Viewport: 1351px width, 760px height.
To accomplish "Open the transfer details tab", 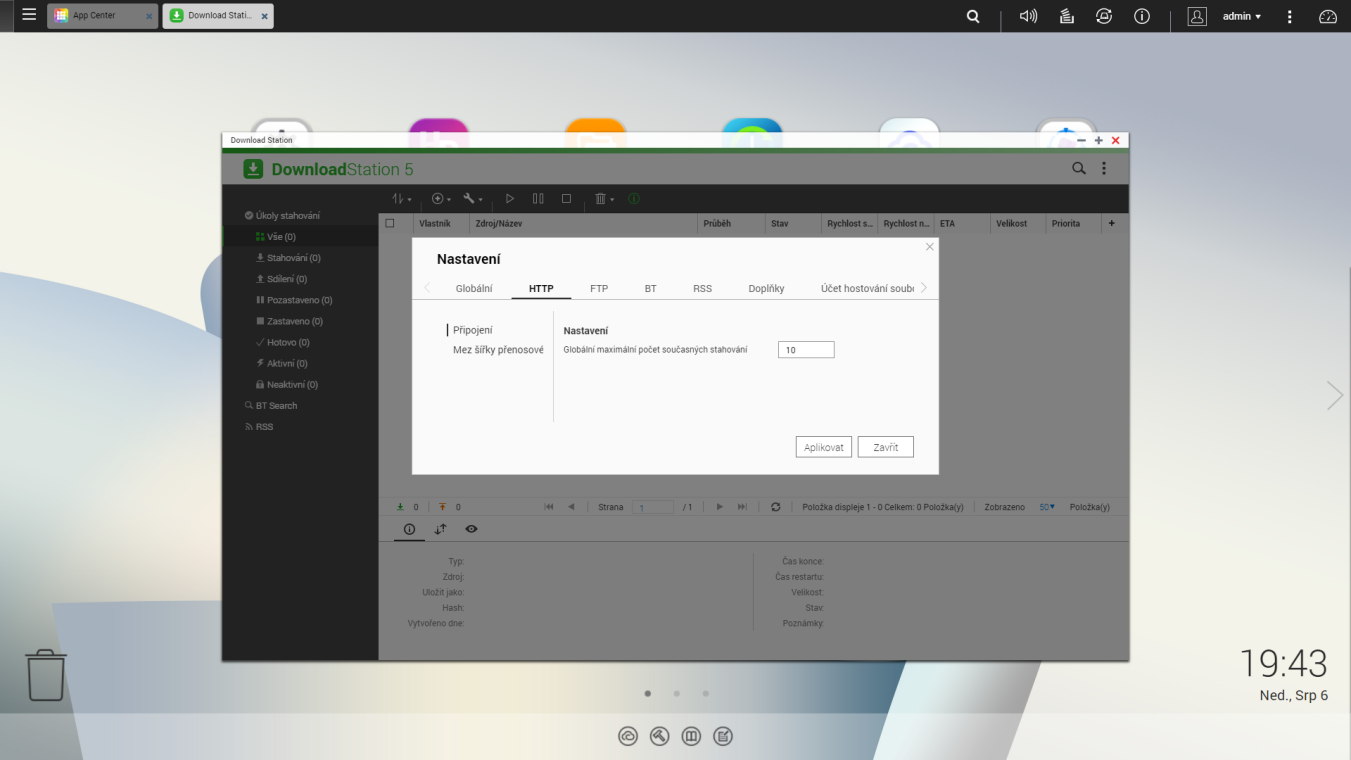I will [x=440, y=529].
